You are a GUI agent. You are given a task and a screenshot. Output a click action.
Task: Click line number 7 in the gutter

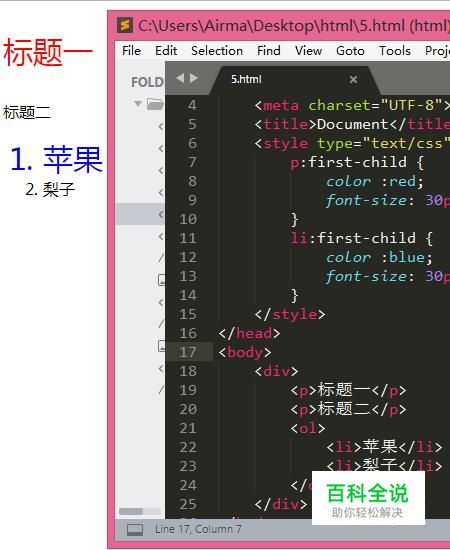(192, 162)
